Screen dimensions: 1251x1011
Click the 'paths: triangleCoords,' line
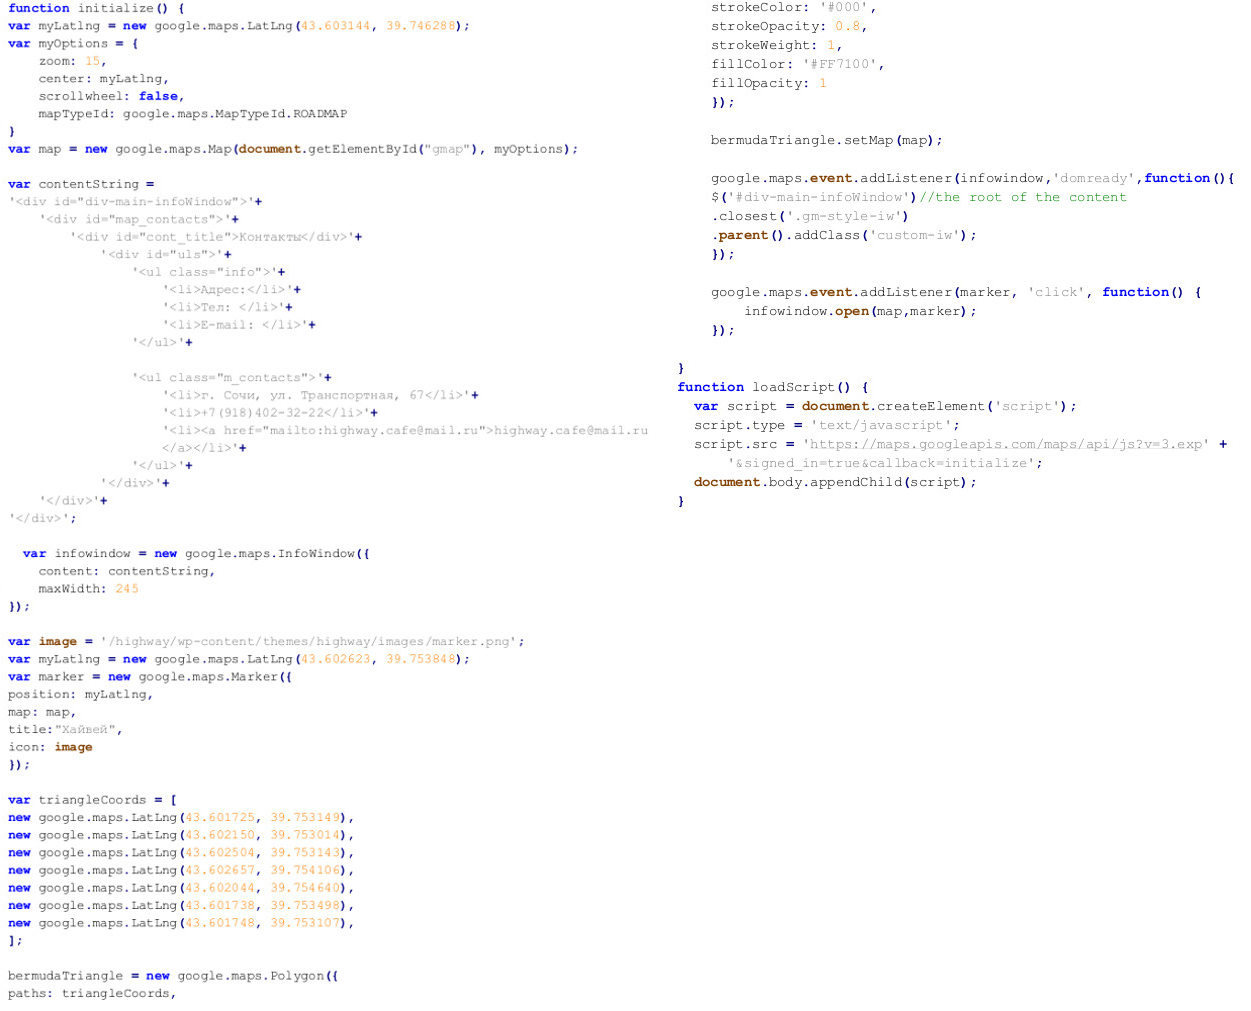pos(92,994)
